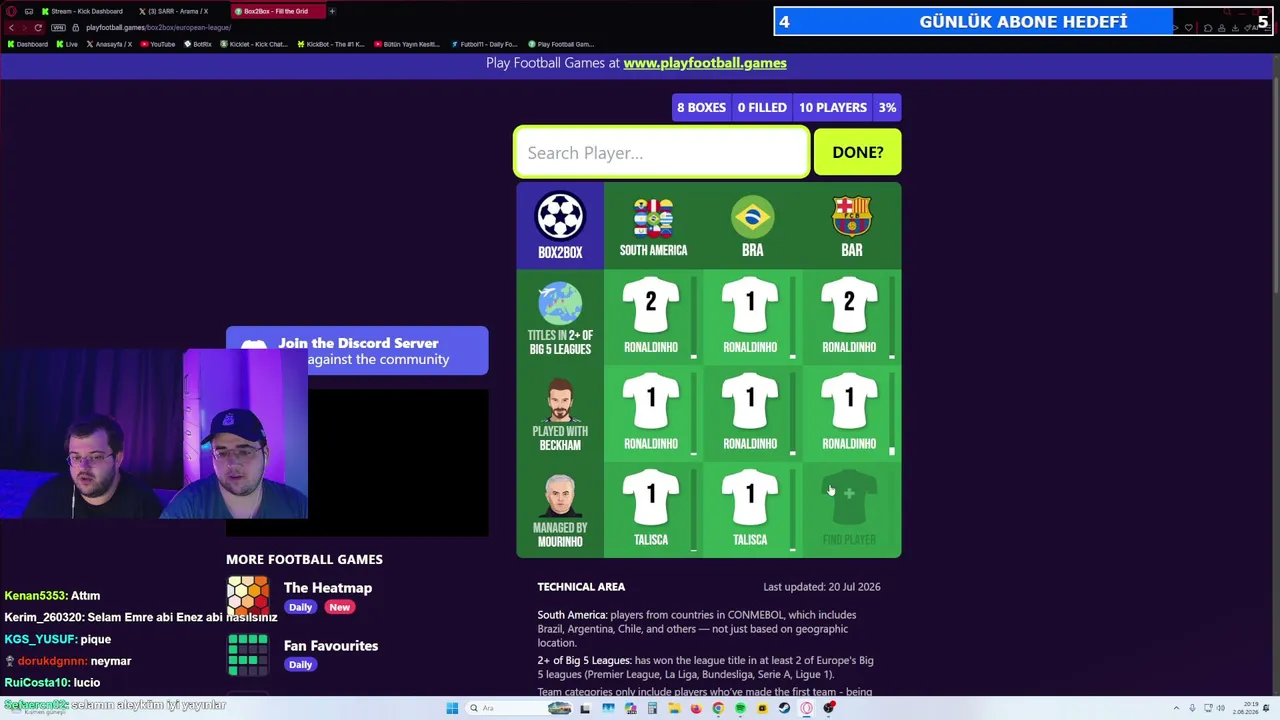This screenshot has height=720, width=1280.
Task: Click the Opera GX icon in the taskbar
Action: coord(806,708)
